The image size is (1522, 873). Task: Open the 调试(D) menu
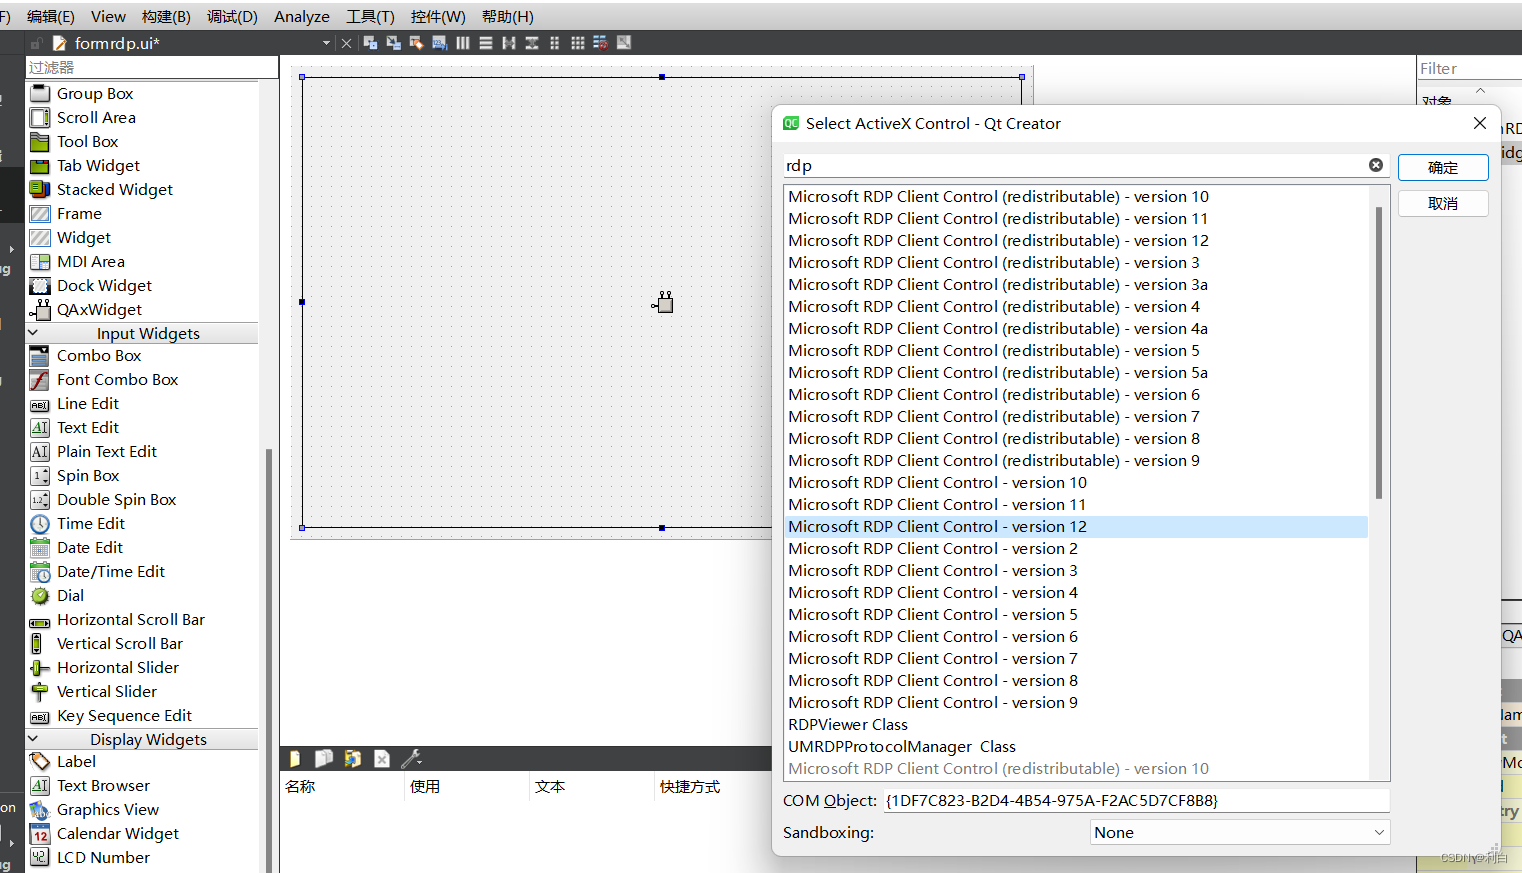click(232, 17)
